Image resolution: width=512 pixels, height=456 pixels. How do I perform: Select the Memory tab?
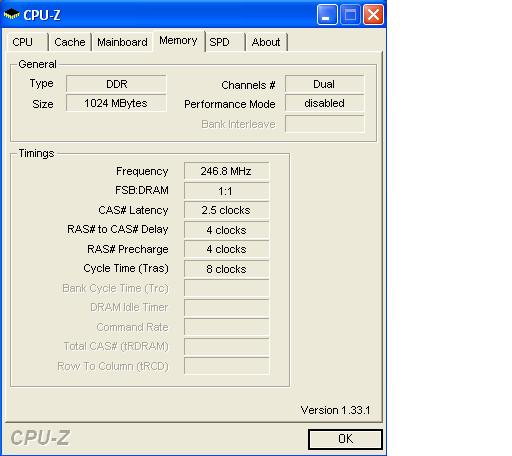(x=178, y=41)
